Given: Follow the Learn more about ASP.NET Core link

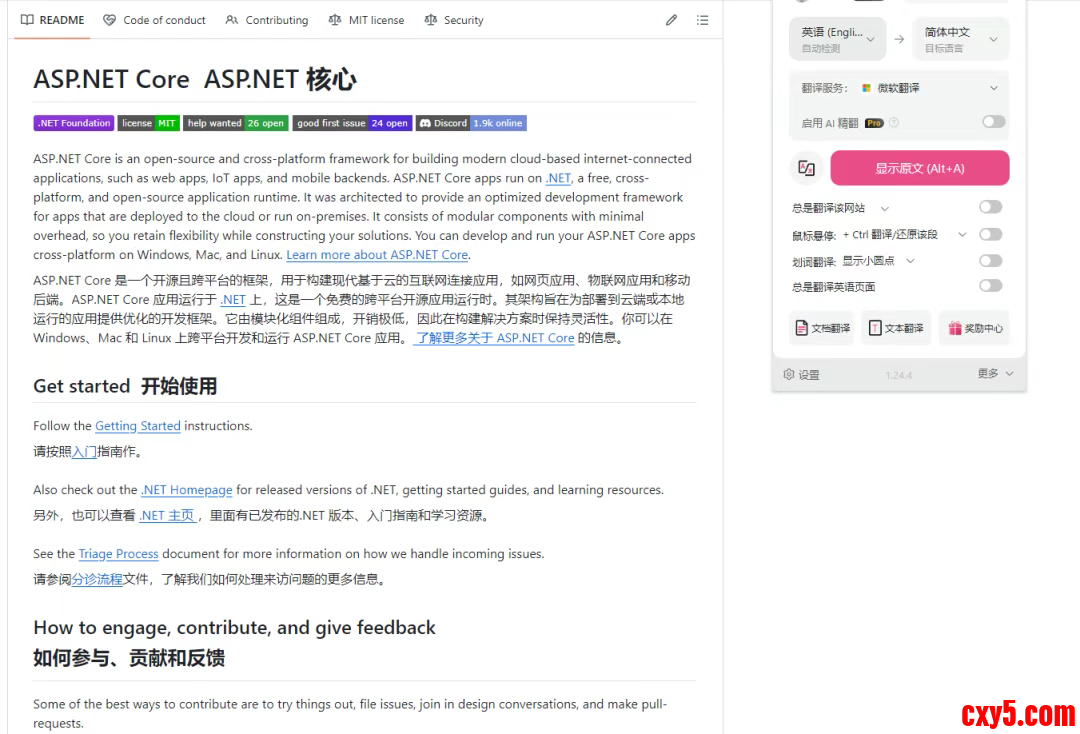Looking at the screenshot, I should tap(377, 255).
